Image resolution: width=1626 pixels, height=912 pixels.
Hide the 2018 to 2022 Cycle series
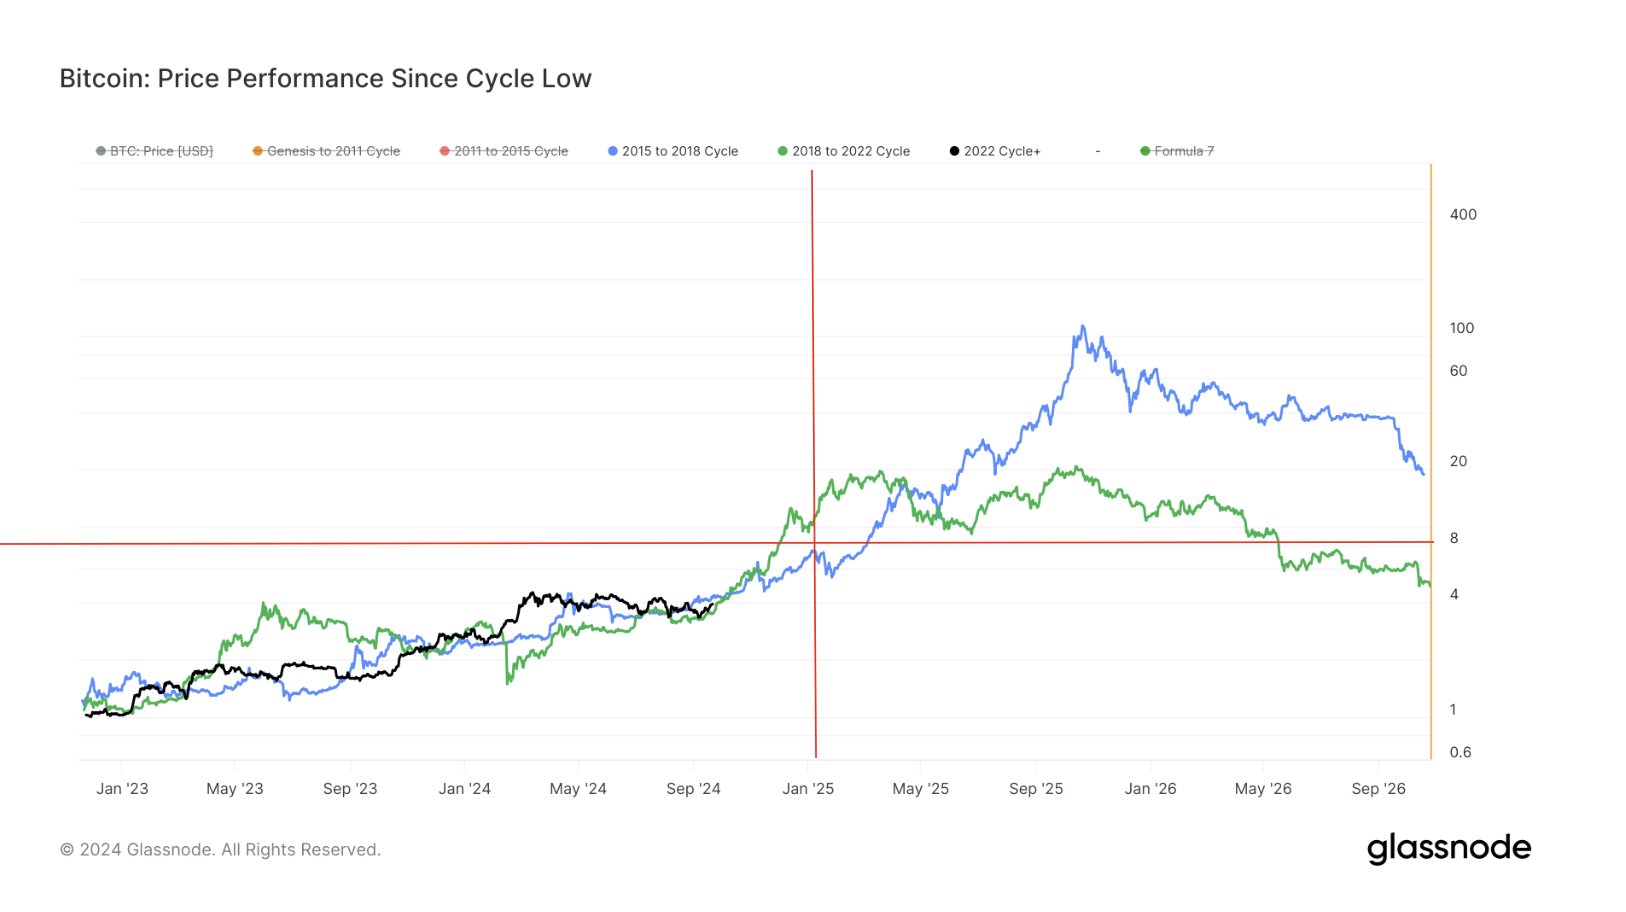[x=844, y=151]
